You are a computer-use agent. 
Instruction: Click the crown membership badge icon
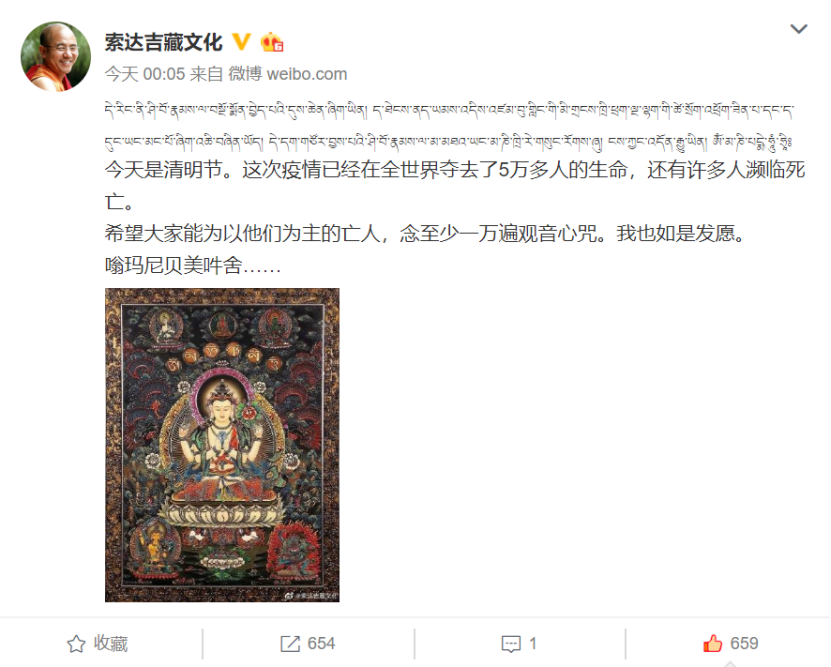pos(272,42)
